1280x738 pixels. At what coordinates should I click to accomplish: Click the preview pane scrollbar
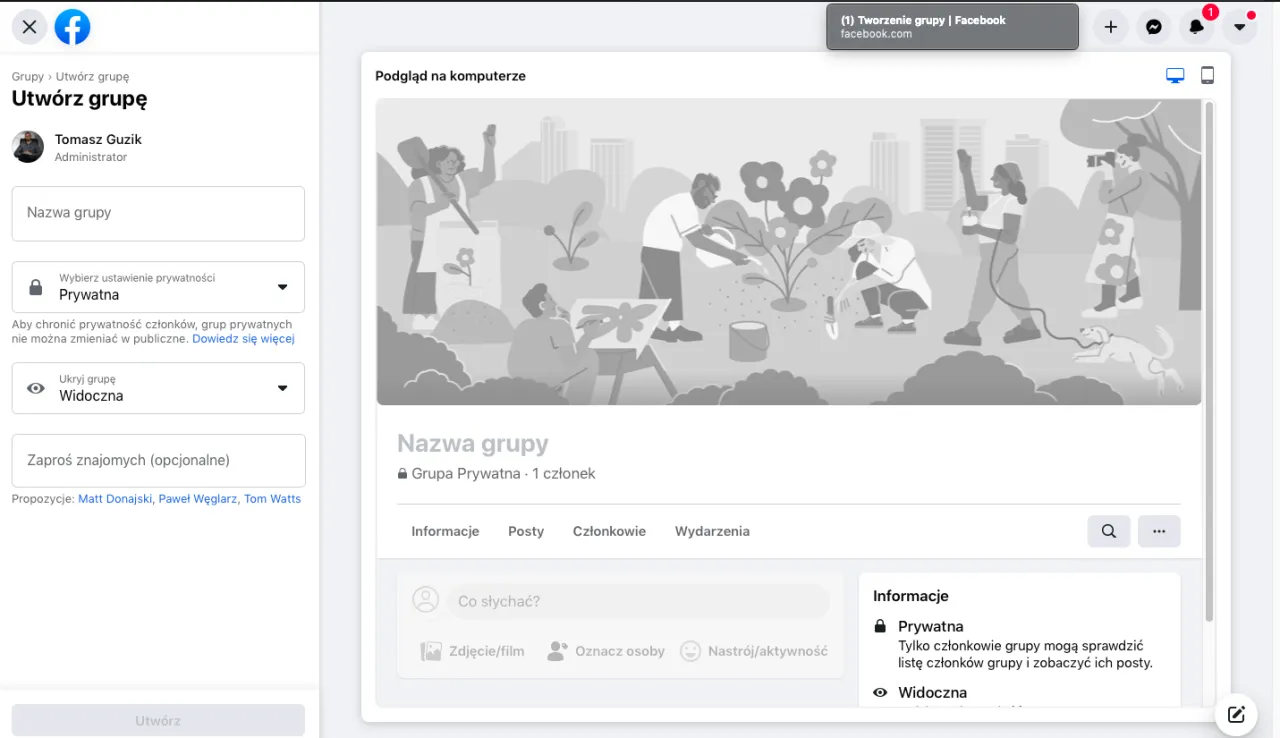coord(1208,362)
